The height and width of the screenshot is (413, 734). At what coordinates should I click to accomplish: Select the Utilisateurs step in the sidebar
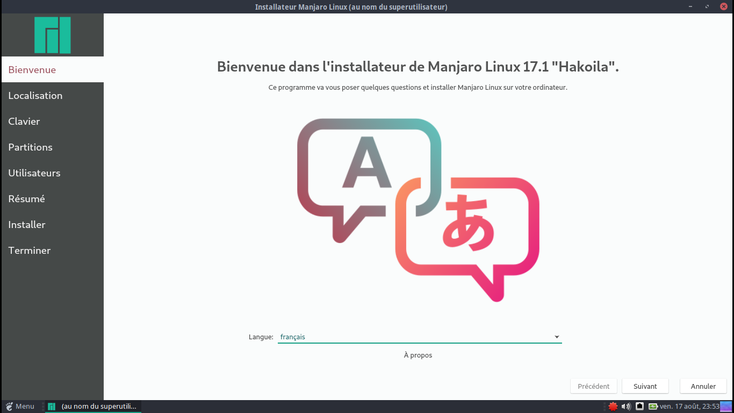(52, 173)
